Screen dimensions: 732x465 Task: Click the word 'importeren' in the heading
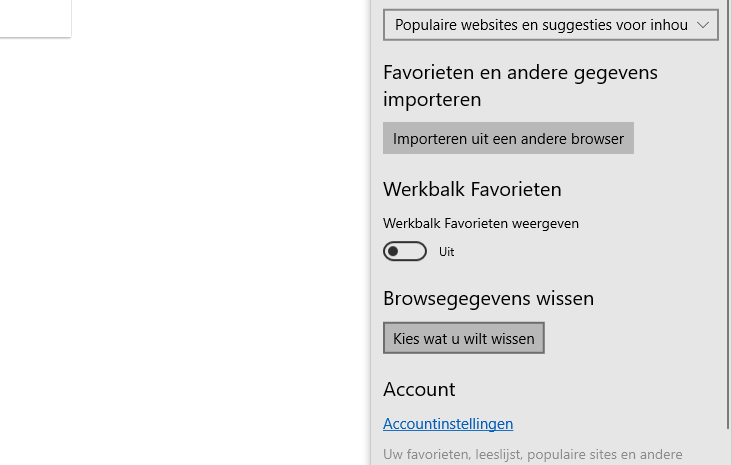coord(432,99)
